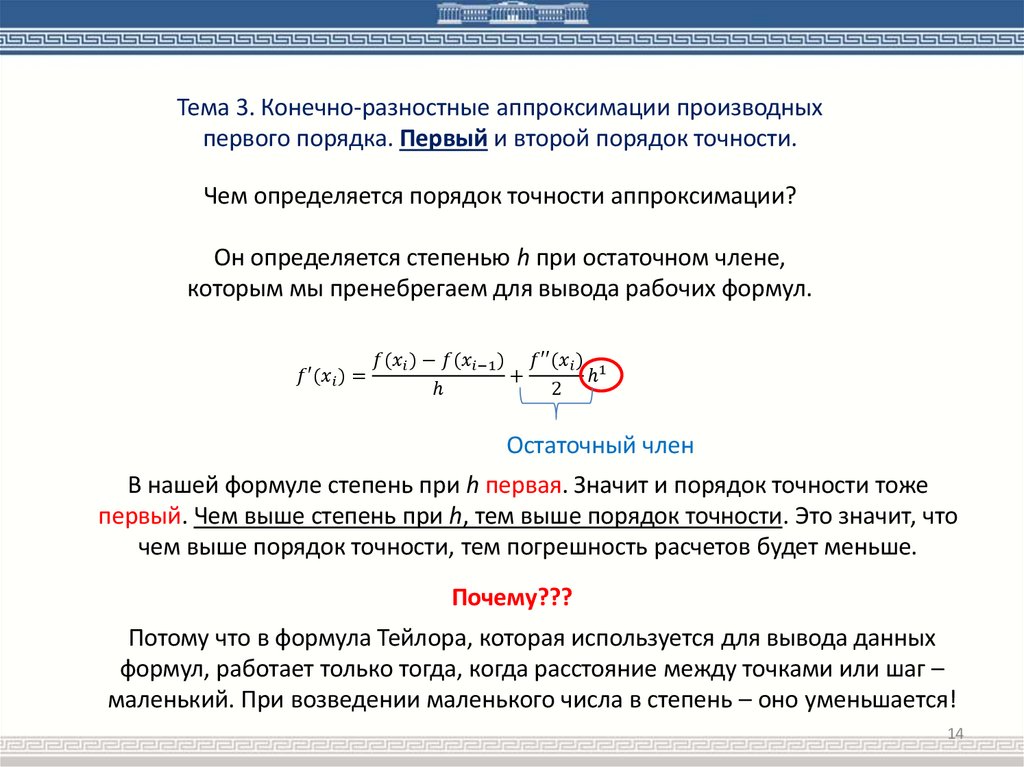Click the line 'чем выше порядок точности, тем погрешность'
Image resolution: width=1024 pixels, height=767 pixels.
(x=527, y=547)
